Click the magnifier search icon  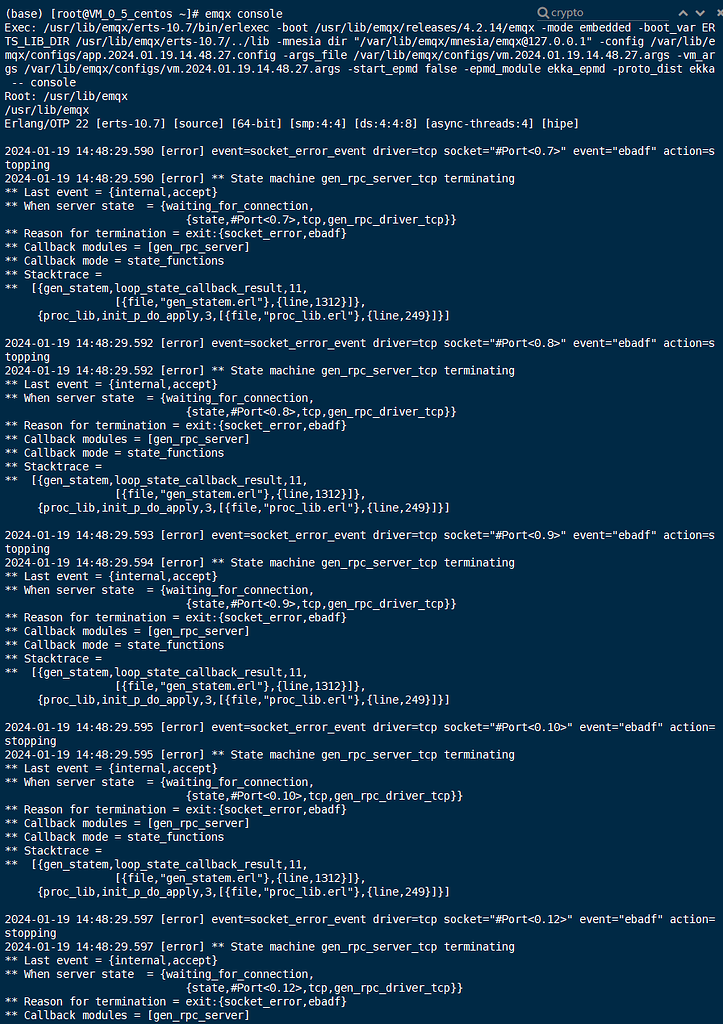pyautogui.click(x=543, y=13)
